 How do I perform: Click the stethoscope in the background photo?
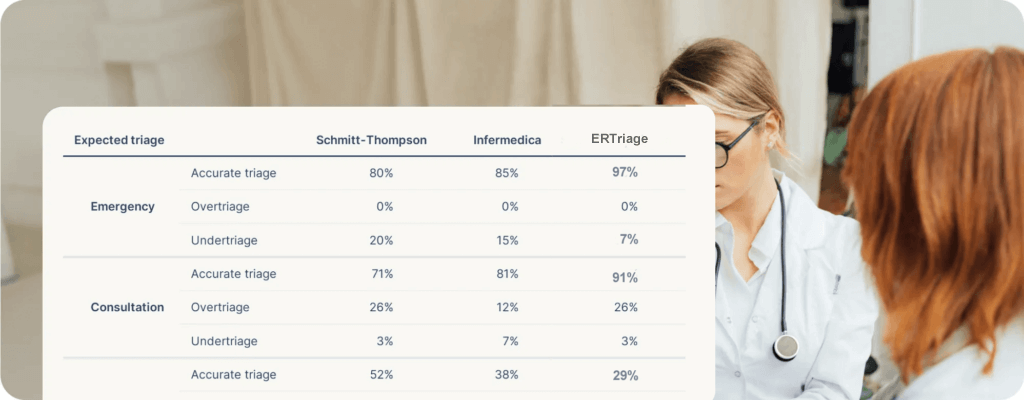coord(786,346)
